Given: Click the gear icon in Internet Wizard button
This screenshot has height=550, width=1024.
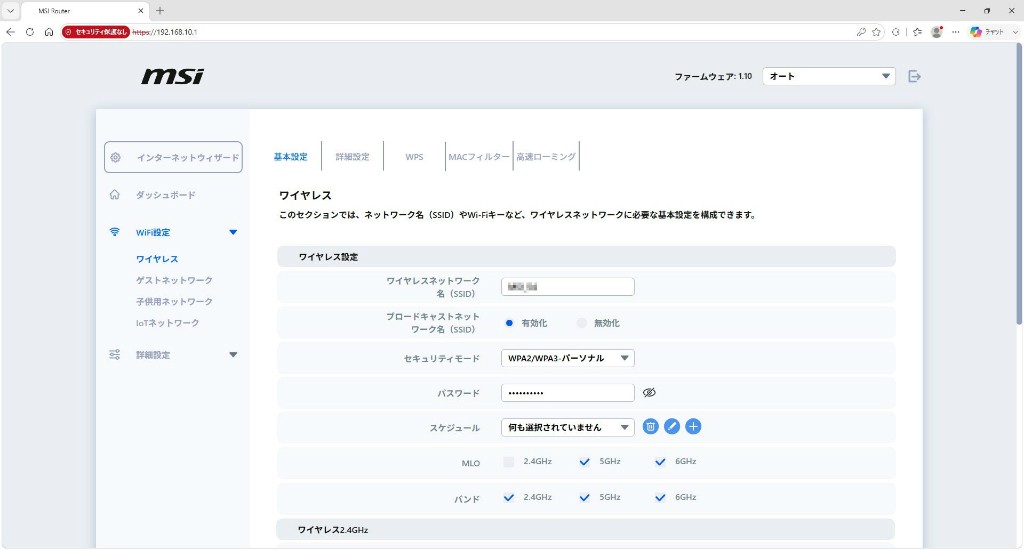Looking at the screenshot, I should click(x=116, y=157).
